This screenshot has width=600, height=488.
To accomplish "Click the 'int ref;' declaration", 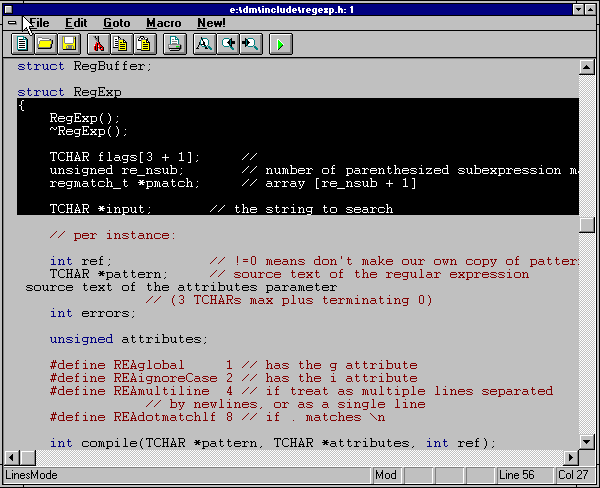I will 81,261.
